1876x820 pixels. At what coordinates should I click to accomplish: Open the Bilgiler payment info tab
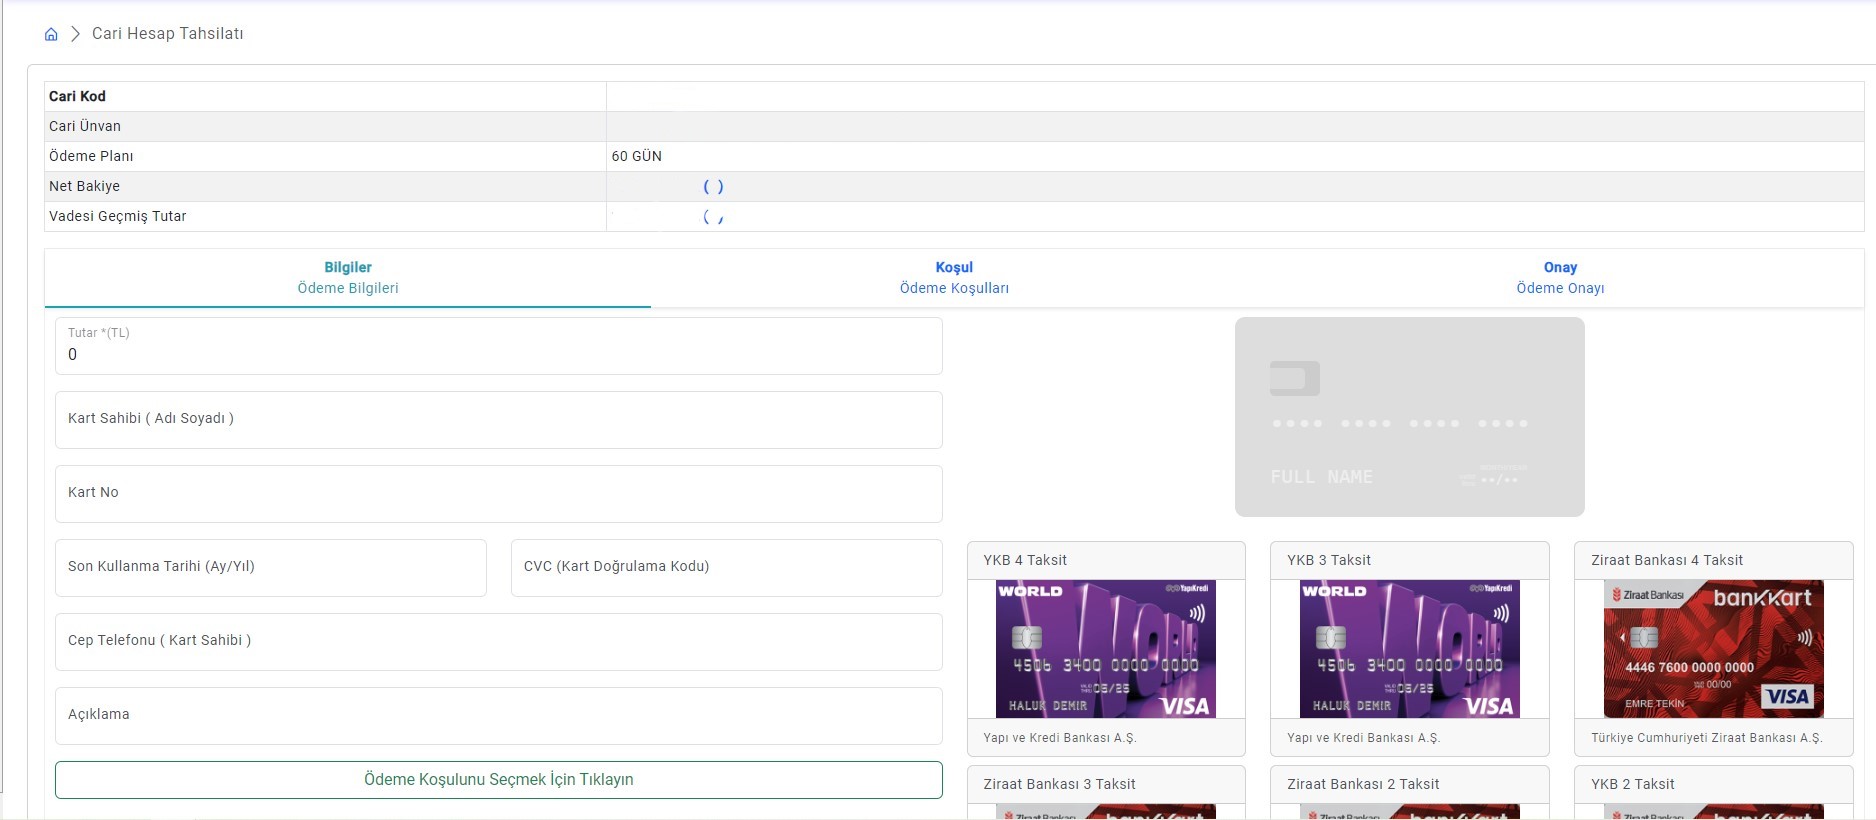pyautogui.click(x=347, y=277)
